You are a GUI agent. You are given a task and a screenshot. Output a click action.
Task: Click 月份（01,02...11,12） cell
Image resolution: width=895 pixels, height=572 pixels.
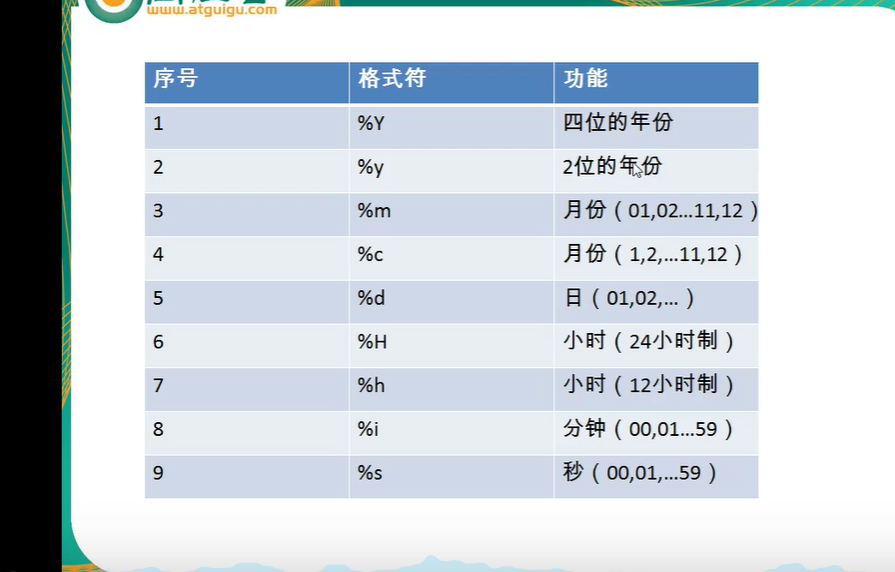coord(656,215)
